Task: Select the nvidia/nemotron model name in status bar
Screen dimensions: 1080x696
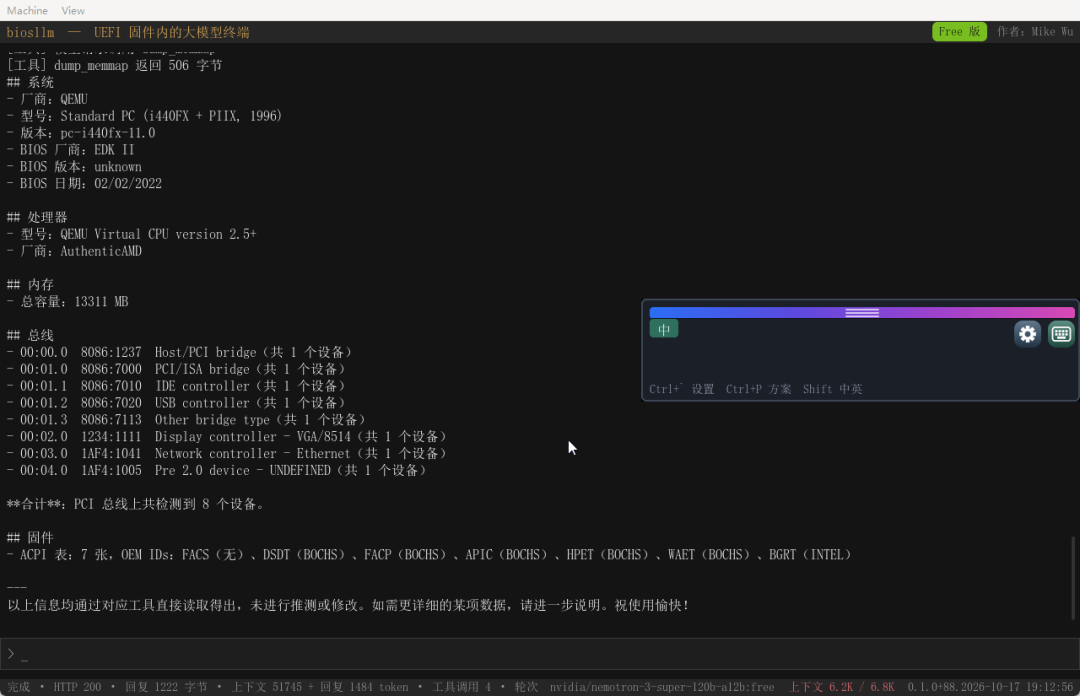Action: pyautogui.click(x=661, y=687)
